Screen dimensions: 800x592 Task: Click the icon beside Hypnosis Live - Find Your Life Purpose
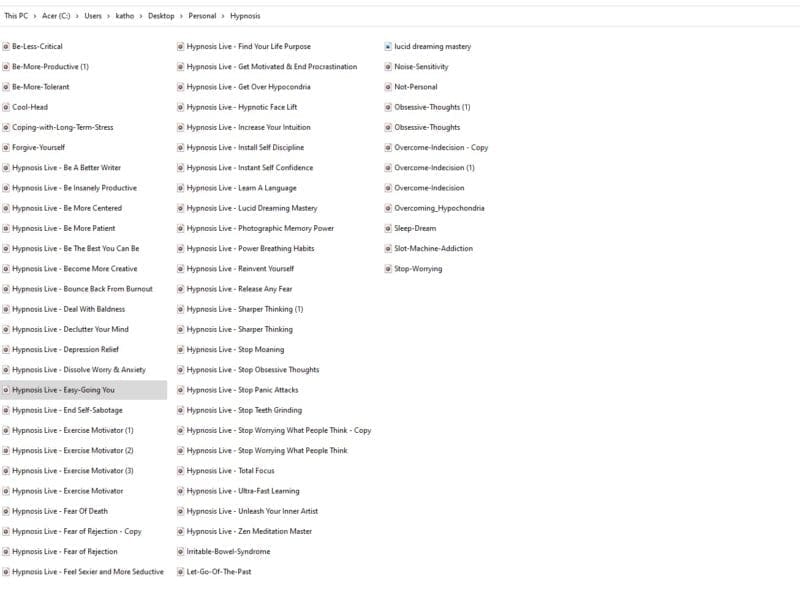click(180, 46)
